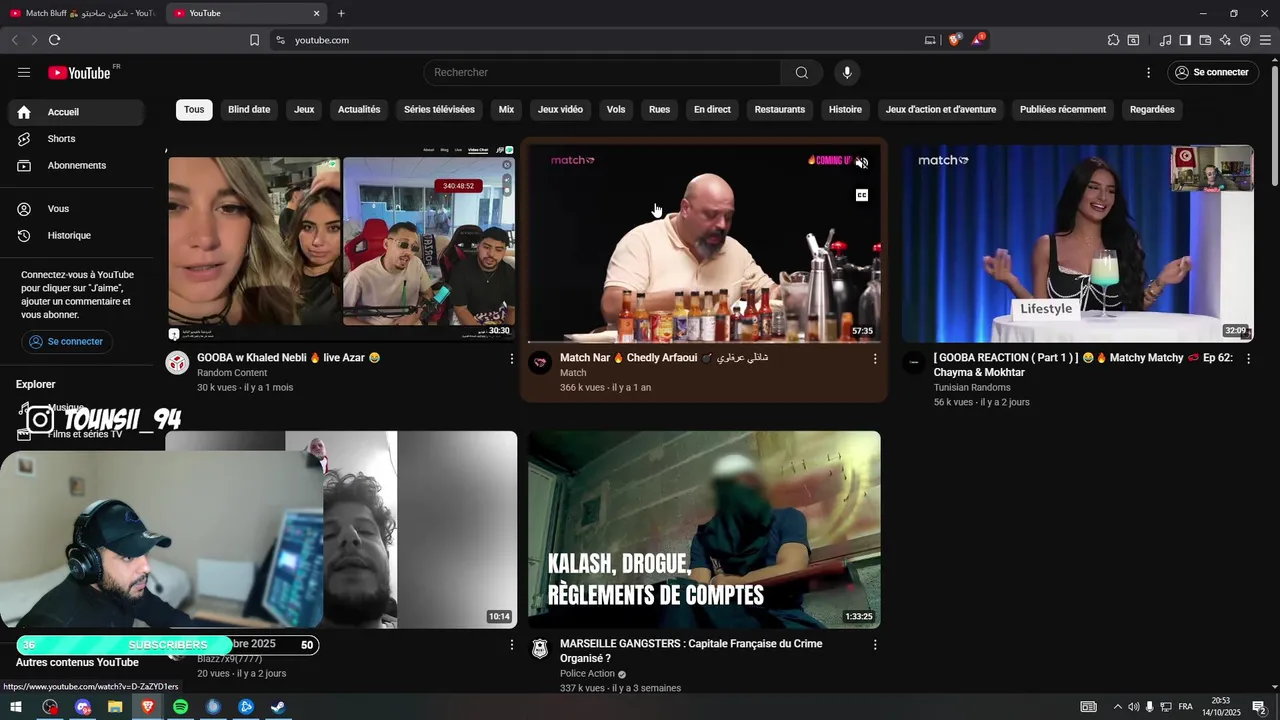The image size is (1280, 720).
Task: Select the Restaurants filter chip
Action: pyautogui.click(x=780, y=109)
